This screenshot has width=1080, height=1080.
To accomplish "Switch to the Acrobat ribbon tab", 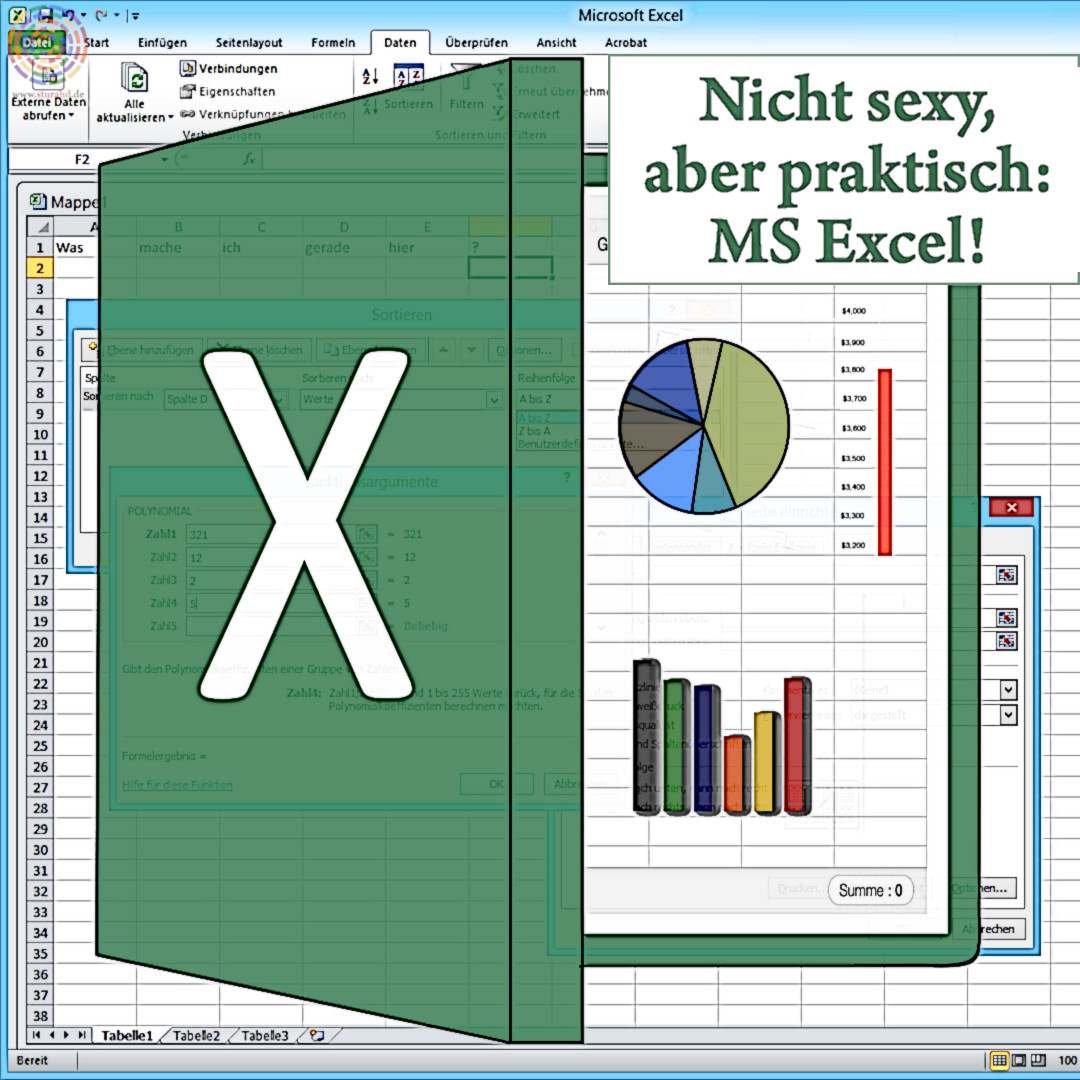I will [x=626, y=43].
